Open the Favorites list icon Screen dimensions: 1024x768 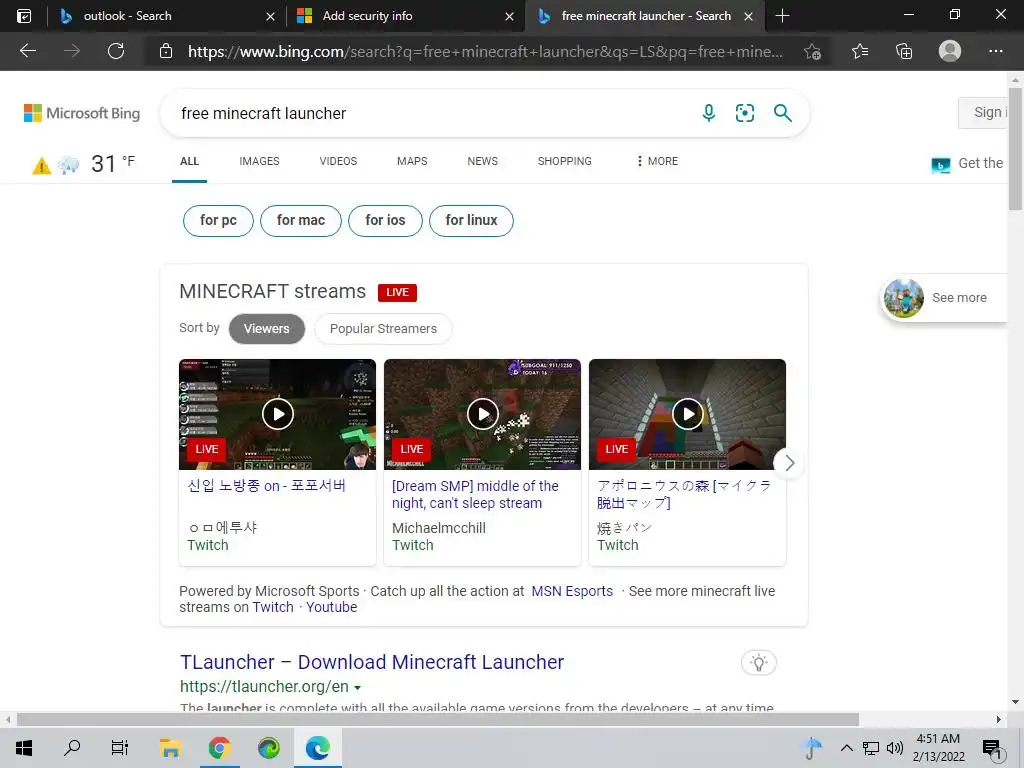(x=860, y=51)
